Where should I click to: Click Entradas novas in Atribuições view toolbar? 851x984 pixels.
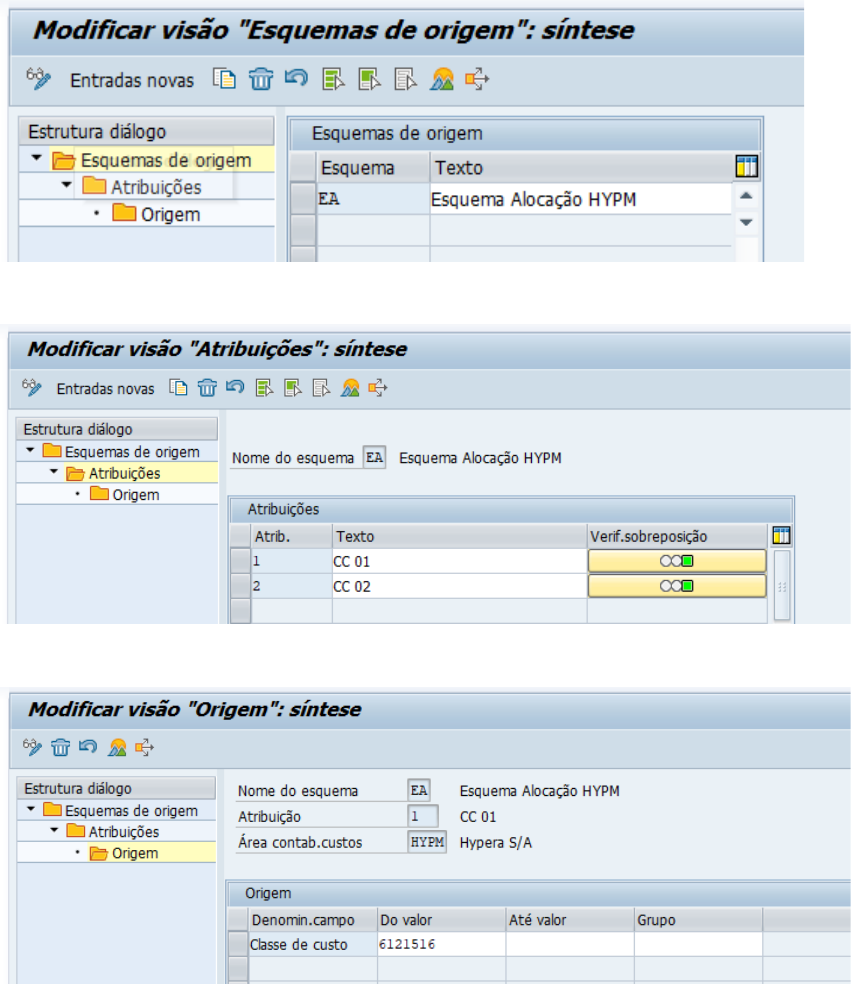pyautogui.click(x=105, y=388)
